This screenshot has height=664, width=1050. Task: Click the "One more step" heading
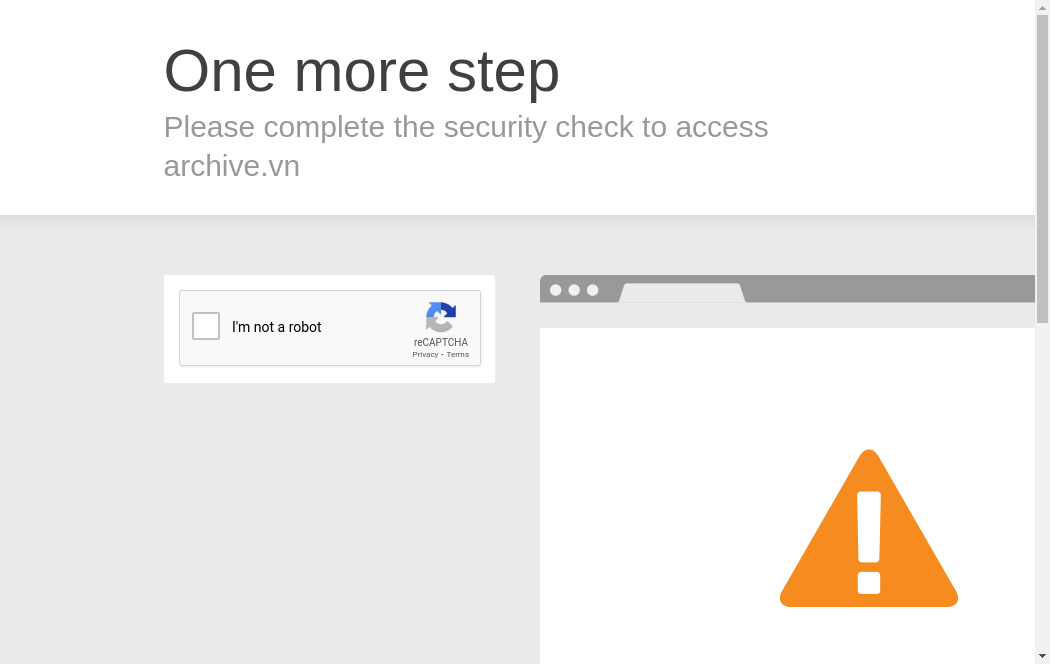(x=361, y=71)
